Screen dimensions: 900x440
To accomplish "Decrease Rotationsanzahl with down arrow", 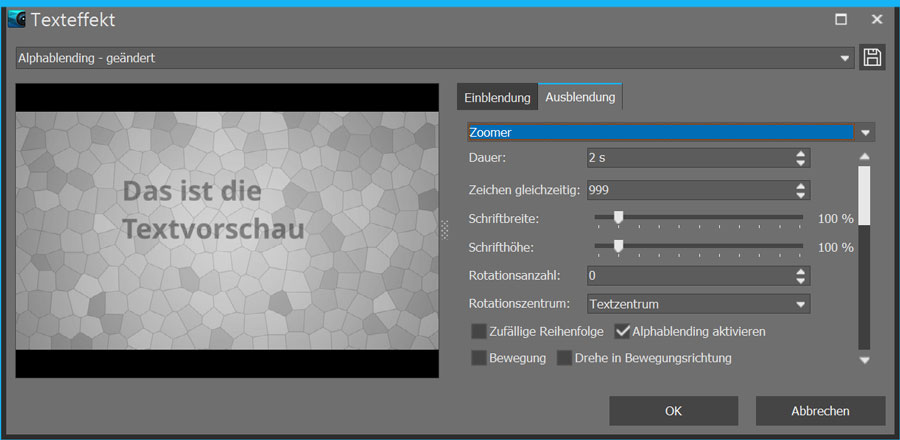I will (x=800, y=281).
